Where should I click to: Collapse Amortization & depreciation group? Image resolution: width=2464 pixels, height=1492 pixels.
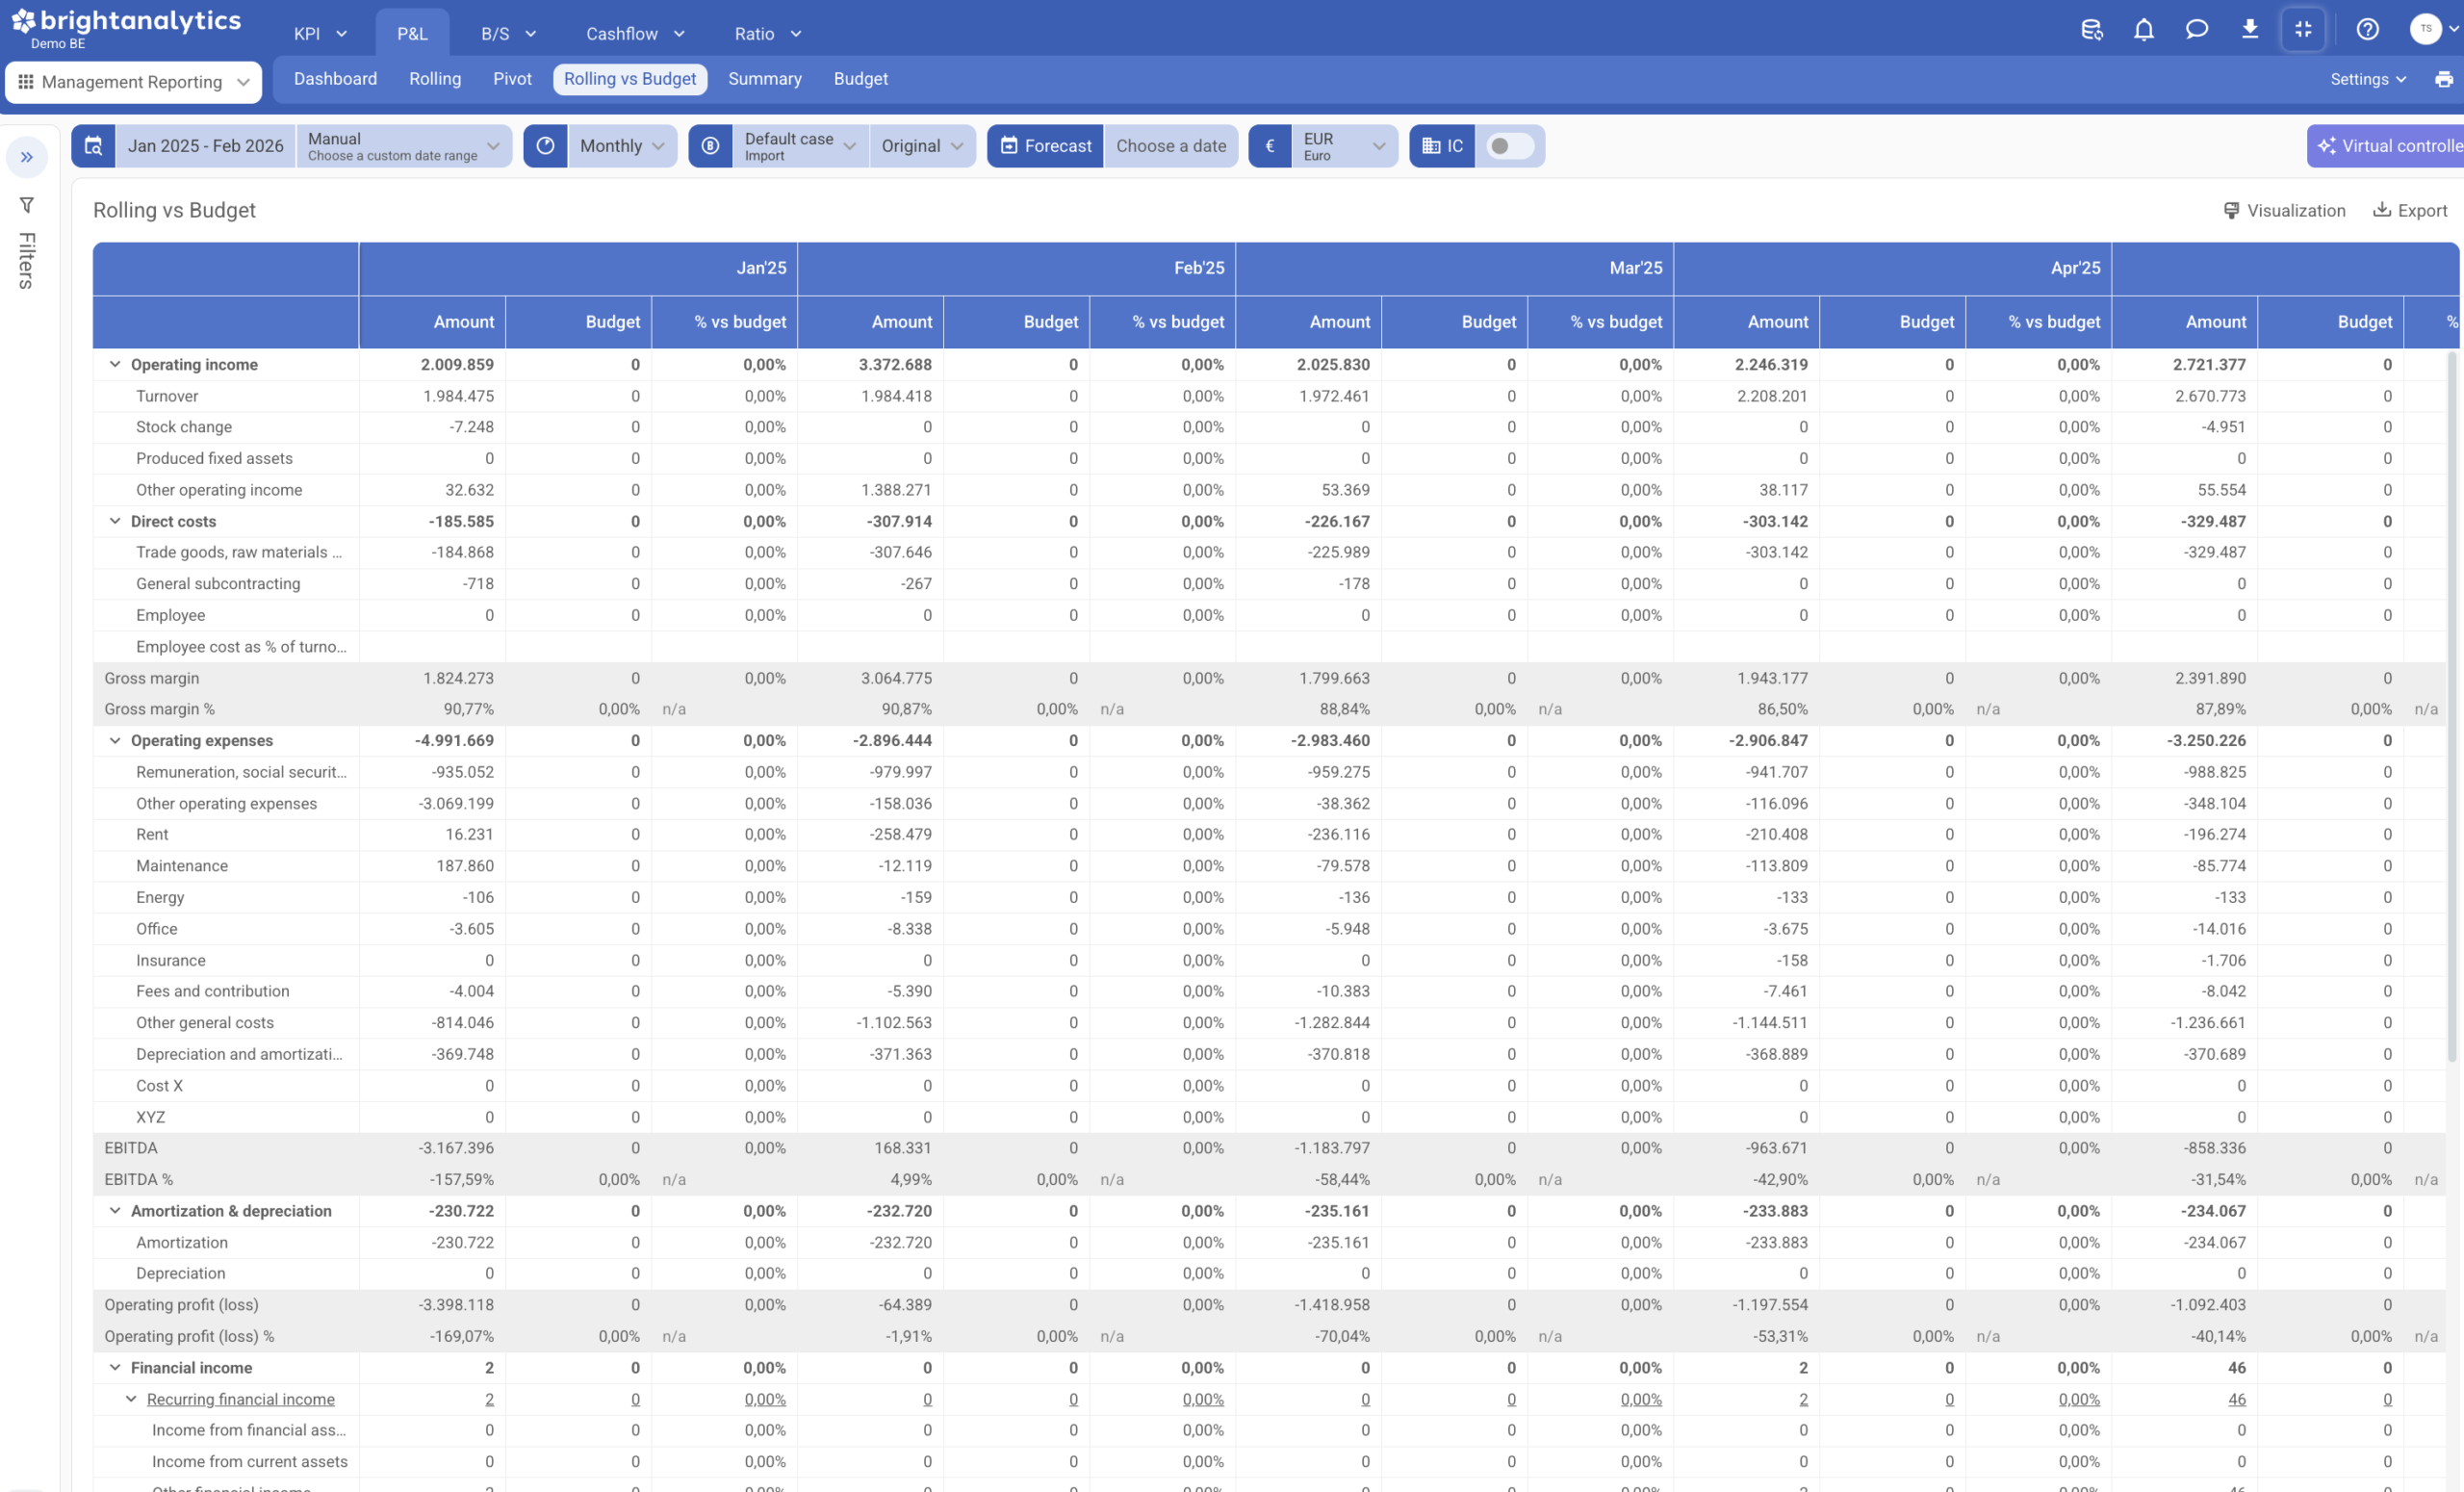115,1210
